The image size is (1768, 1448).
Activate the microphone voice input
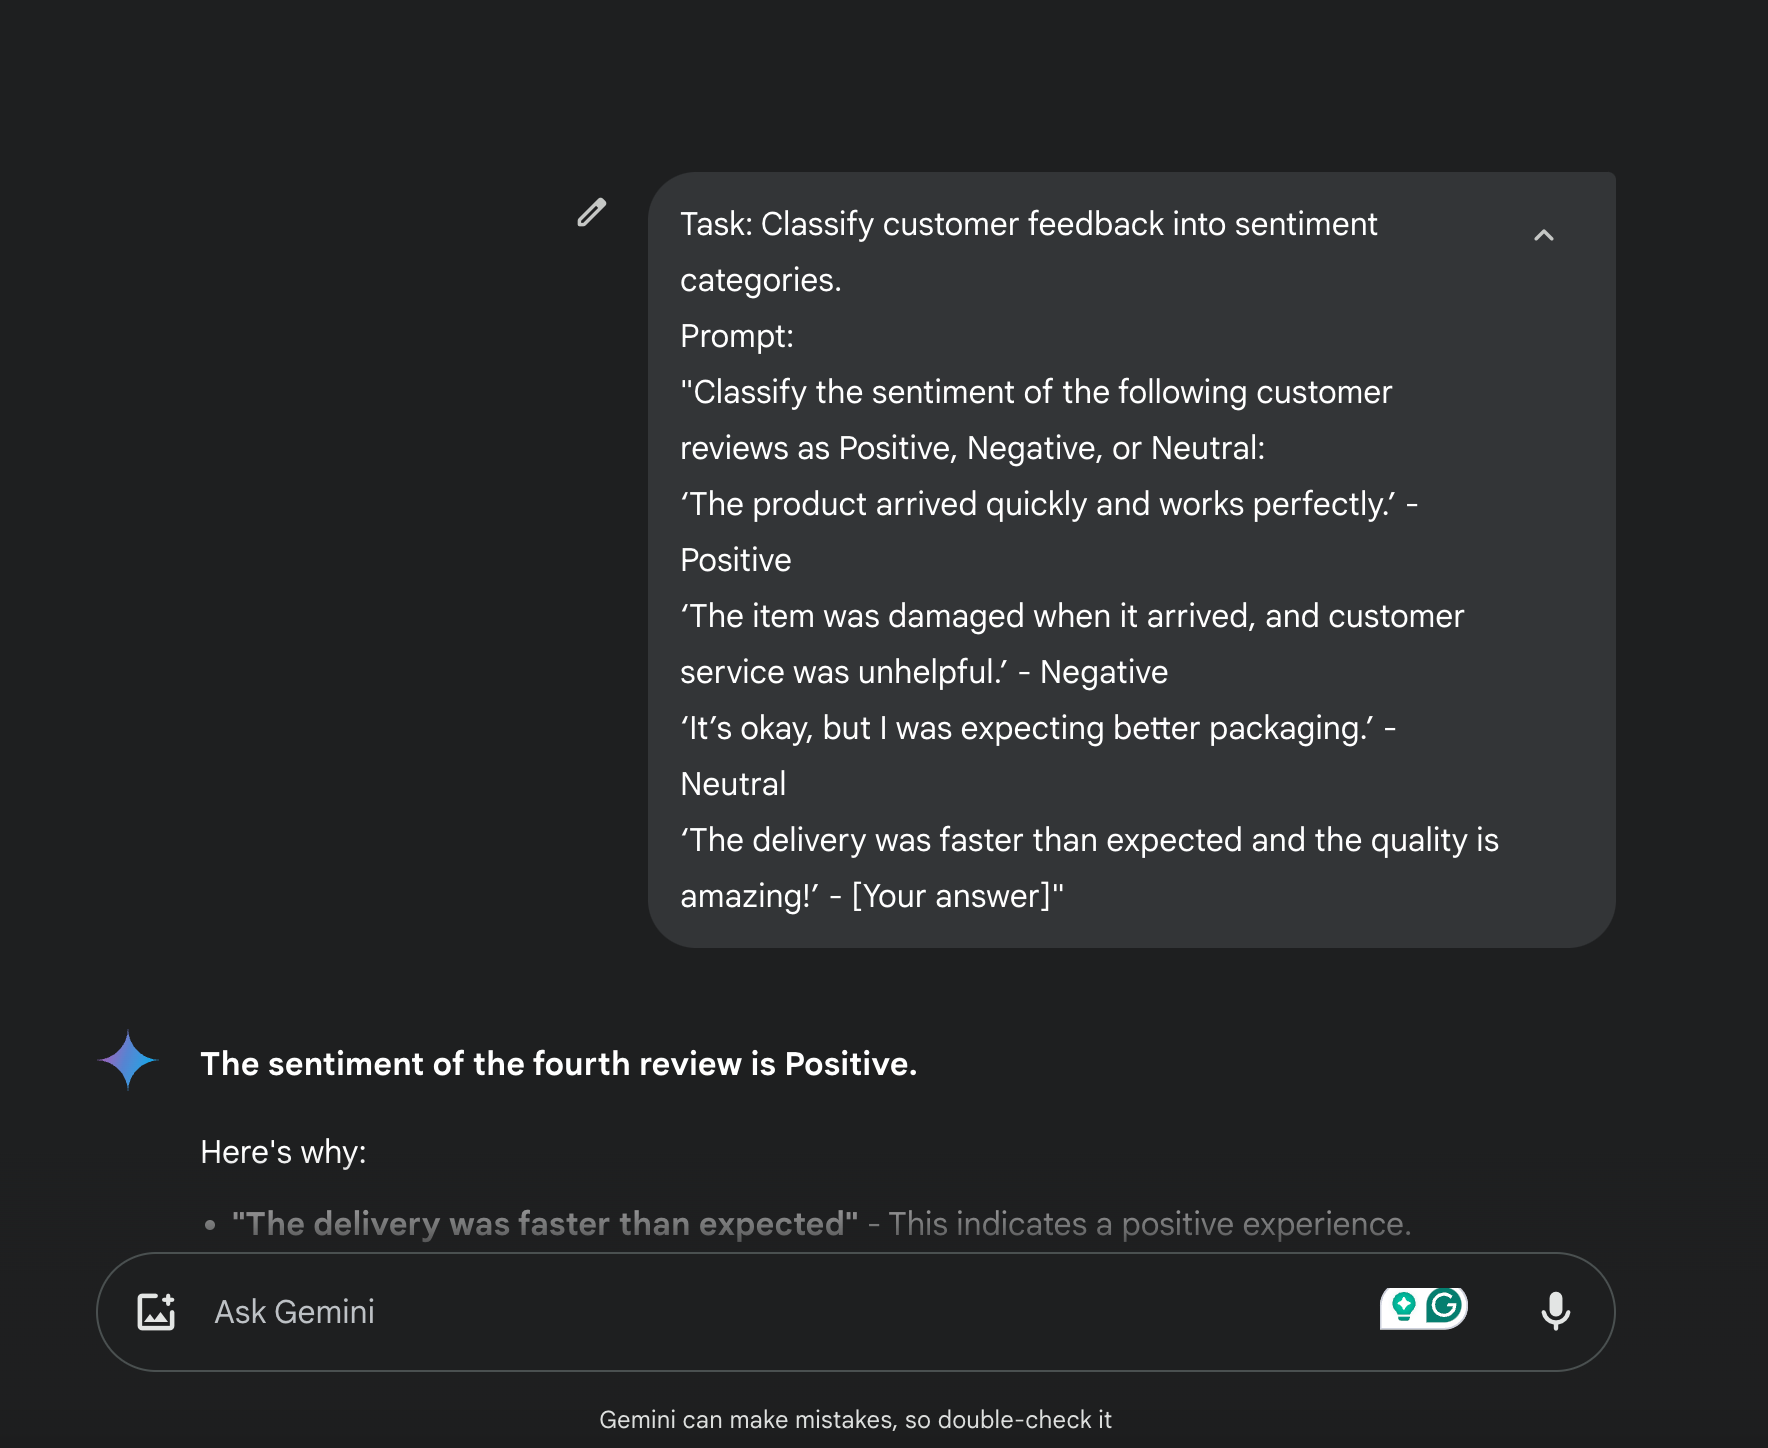click(1555, 1311)
